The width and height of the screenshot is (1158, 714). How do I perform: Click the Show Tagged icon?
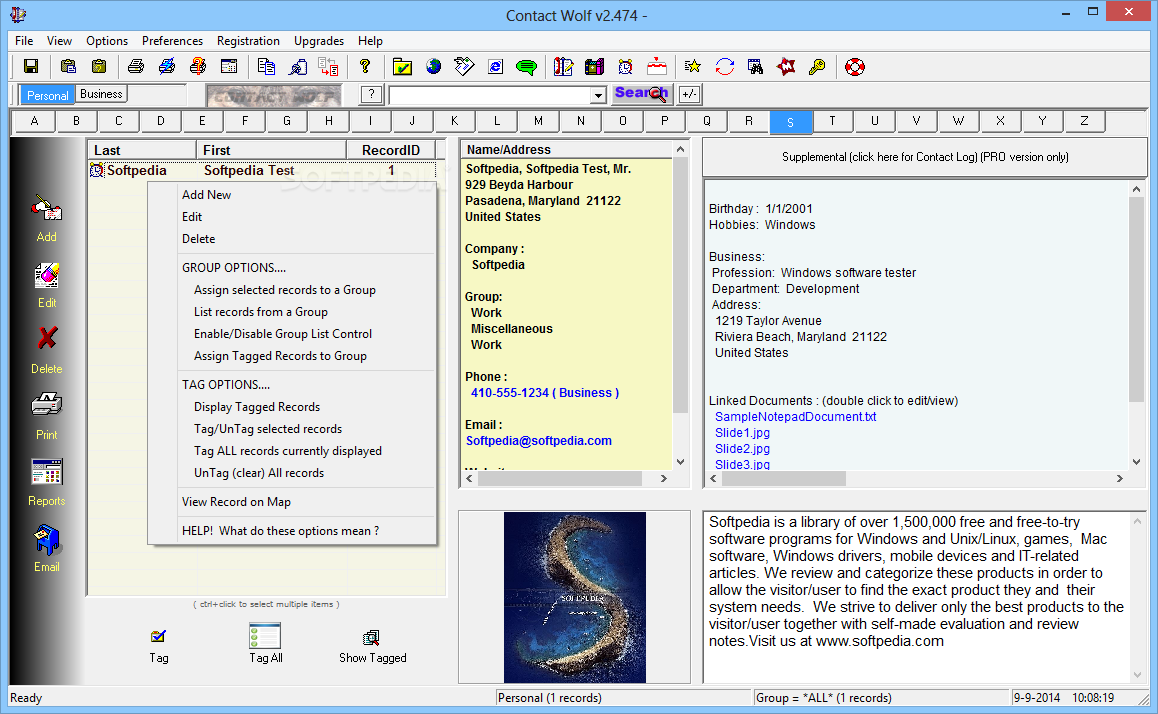(x=371, y=637)
